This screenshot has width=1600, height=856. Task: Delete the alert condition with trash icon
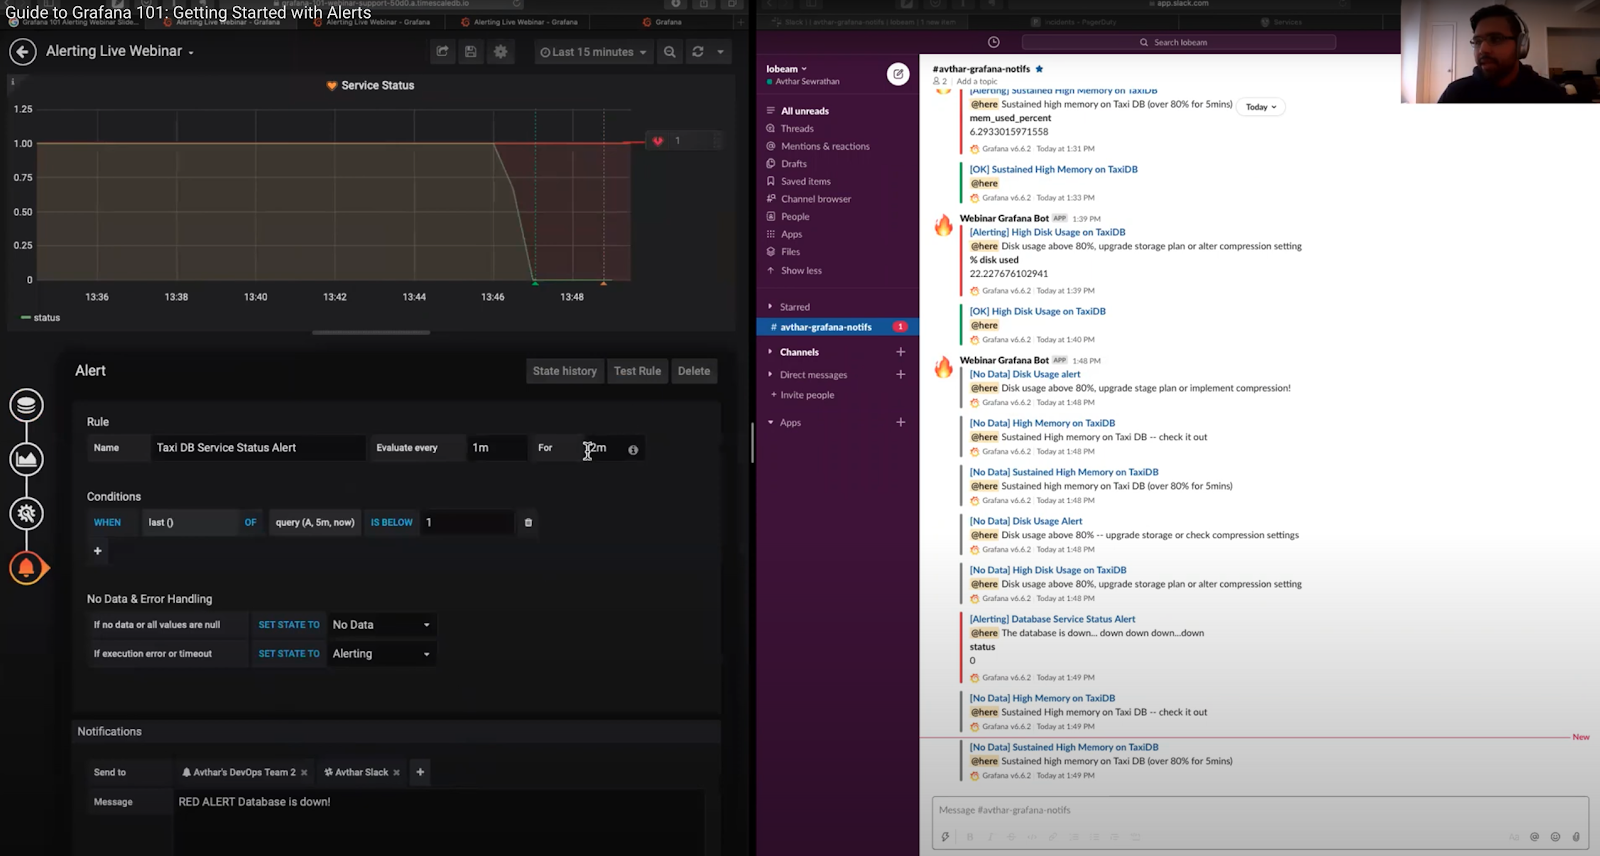(528, 523)
